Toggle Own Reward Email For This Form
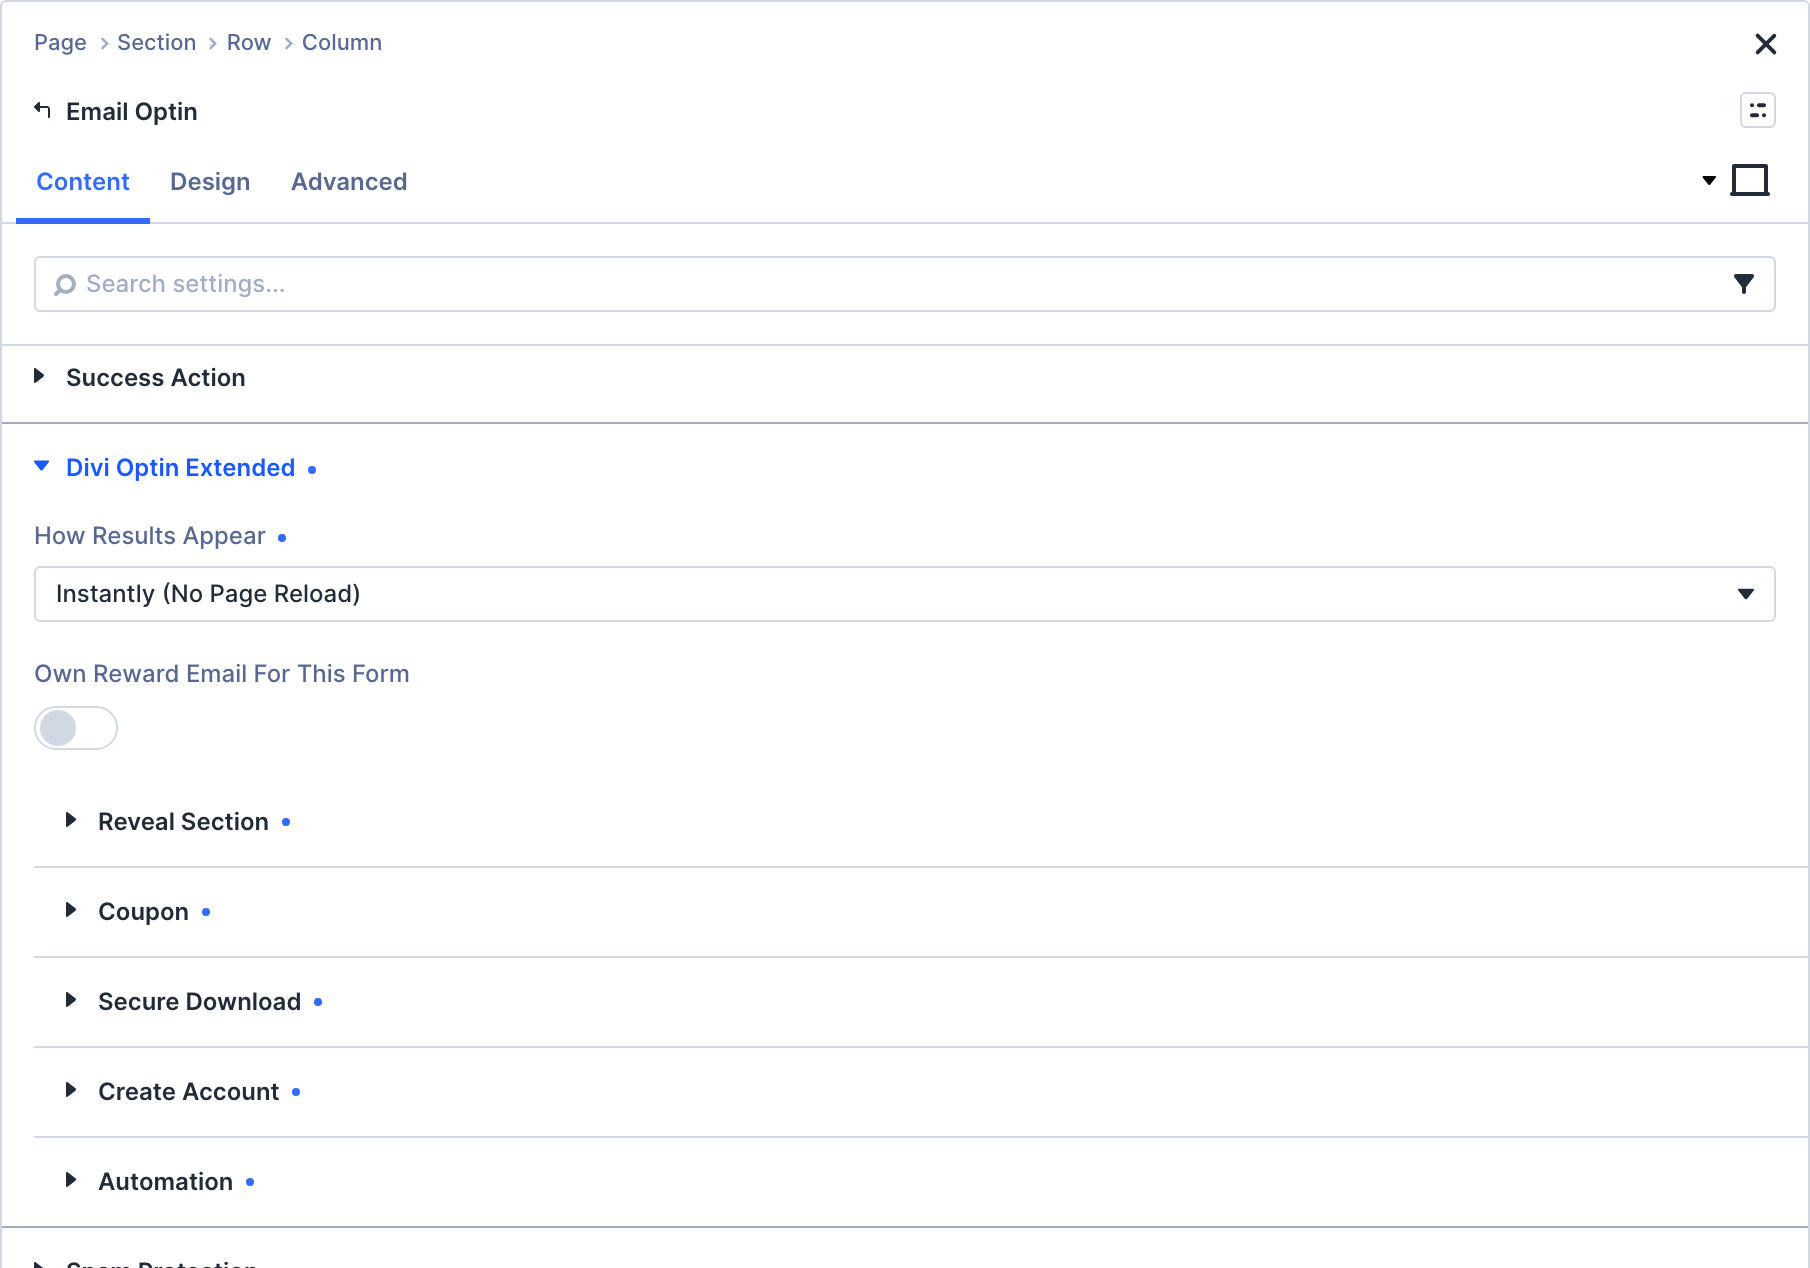 click(x=76, y=728)
